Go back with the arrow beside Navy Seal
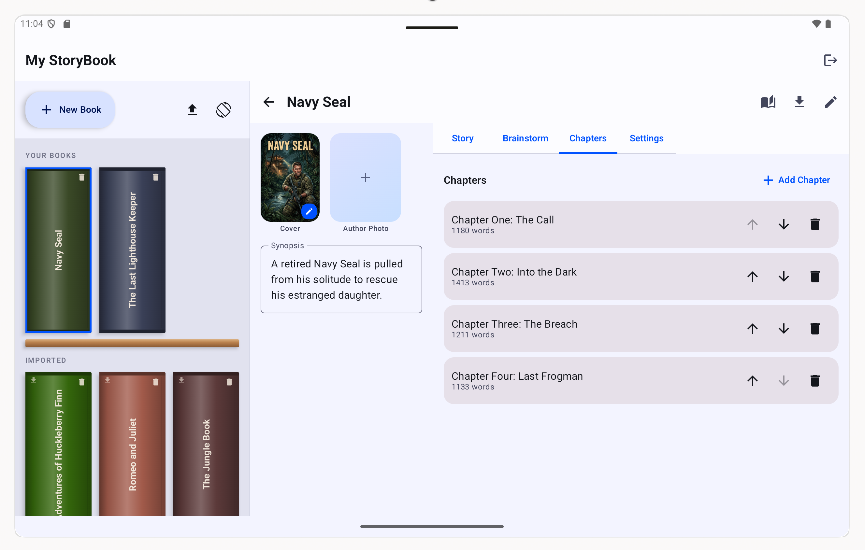This screenshot has width=865, height=550. point(269,102)
